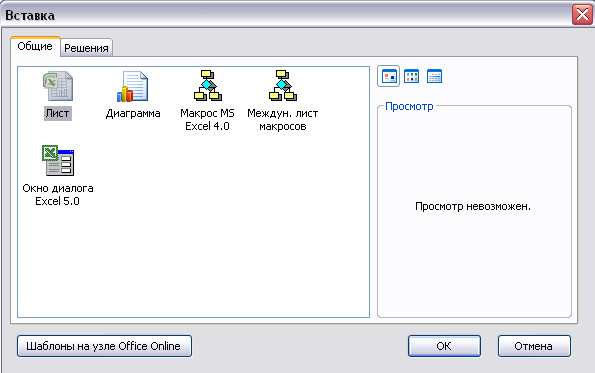The width and height of the screenshot is (595, 373).
Task: Click the Окно диалога Excel 5.0 label
Action: (58, 195)
